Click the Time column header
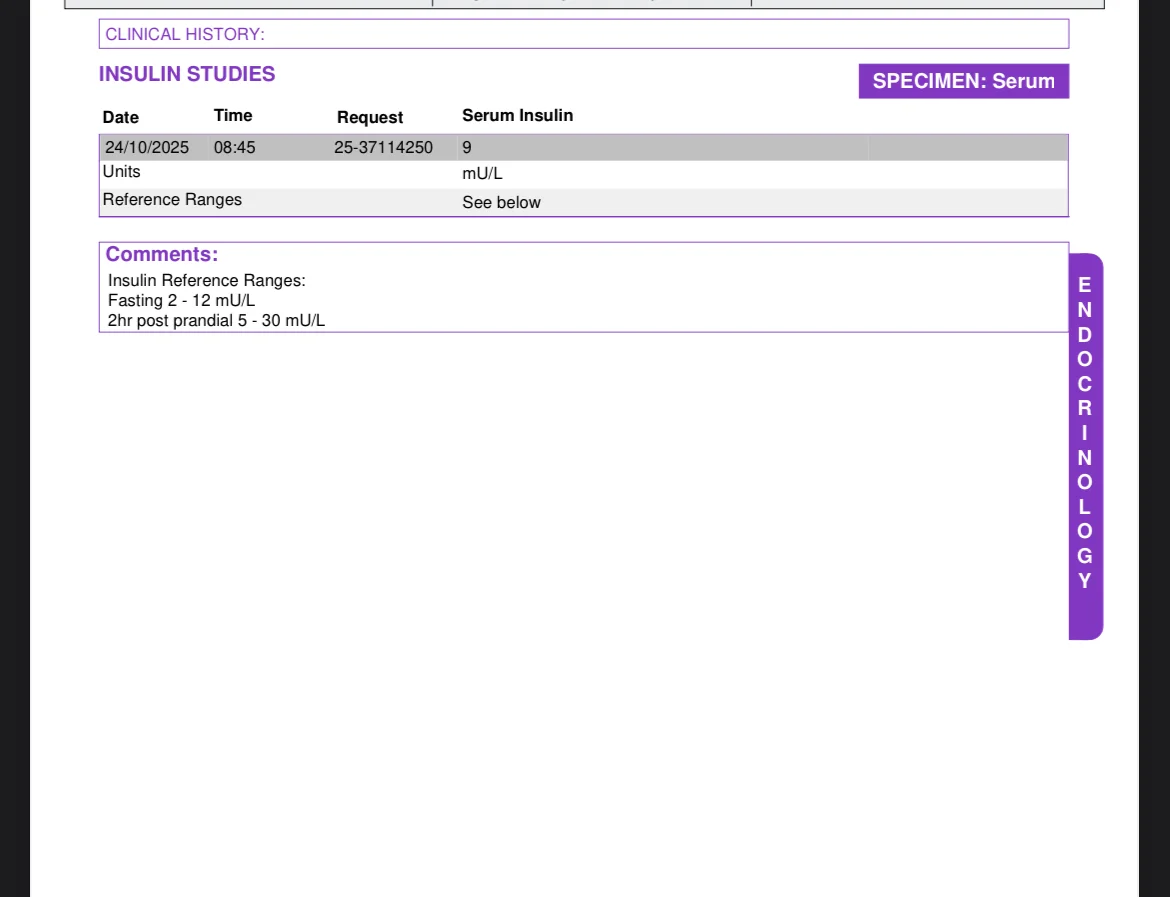This screenshot has width=1170, height=897. tap(233, 116)
